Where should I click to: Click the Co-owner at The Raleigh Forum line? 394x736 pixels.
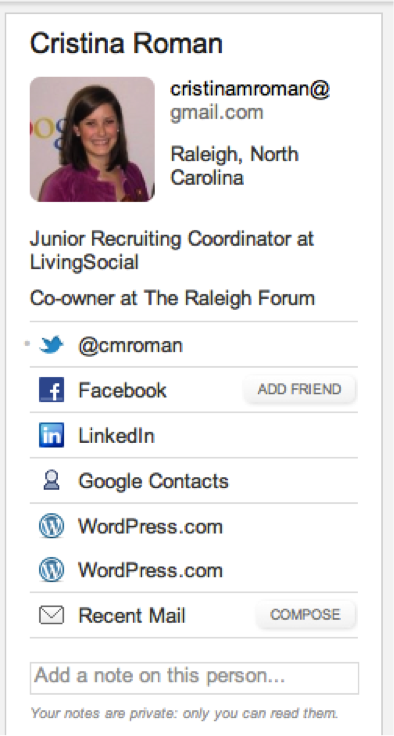(172, 298)
